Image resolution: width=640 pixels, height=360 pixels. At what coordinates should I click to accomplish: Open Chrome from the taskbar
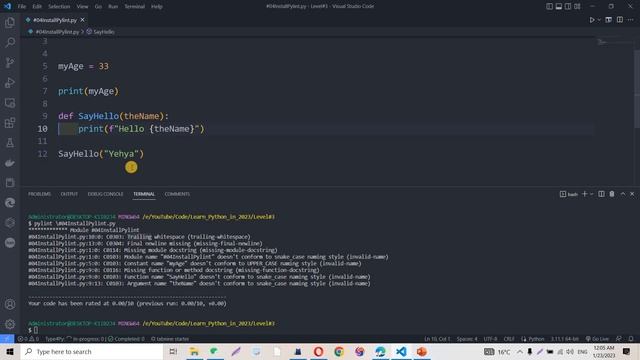coord(339,351)
